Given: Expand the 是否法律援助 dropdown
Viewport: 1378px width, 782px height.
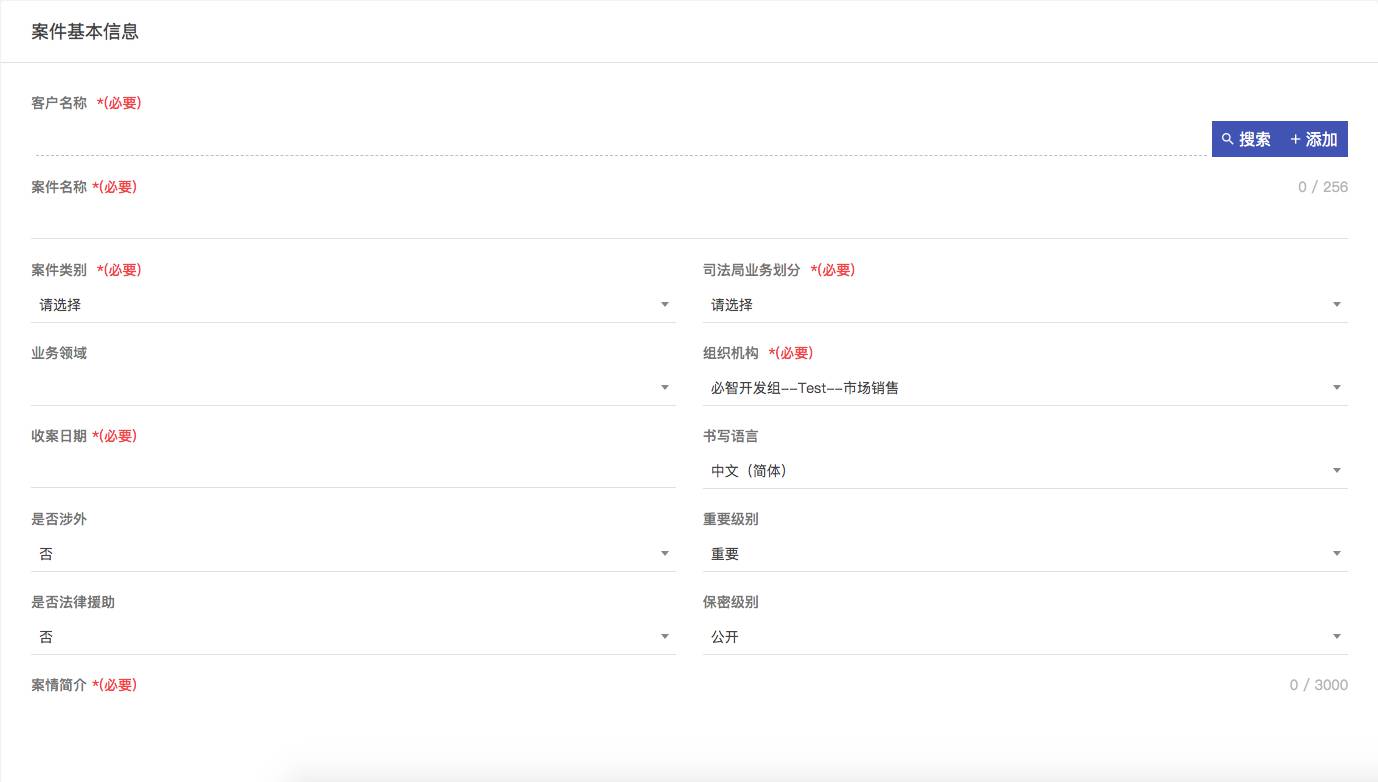Looking at the screenshot, I should 352,637.
